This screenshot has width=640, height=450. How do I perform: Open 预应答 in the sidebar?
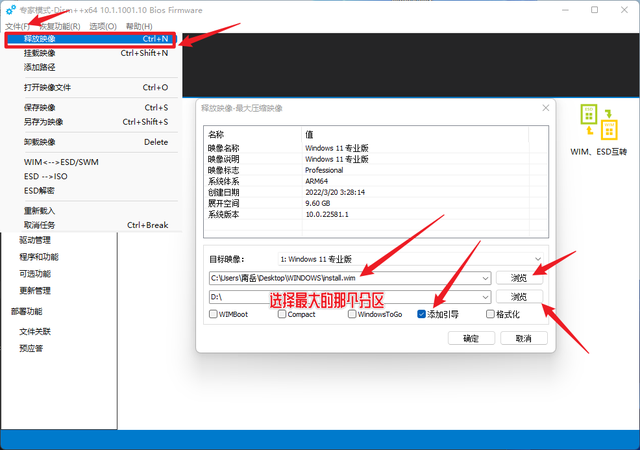(31, 348)
